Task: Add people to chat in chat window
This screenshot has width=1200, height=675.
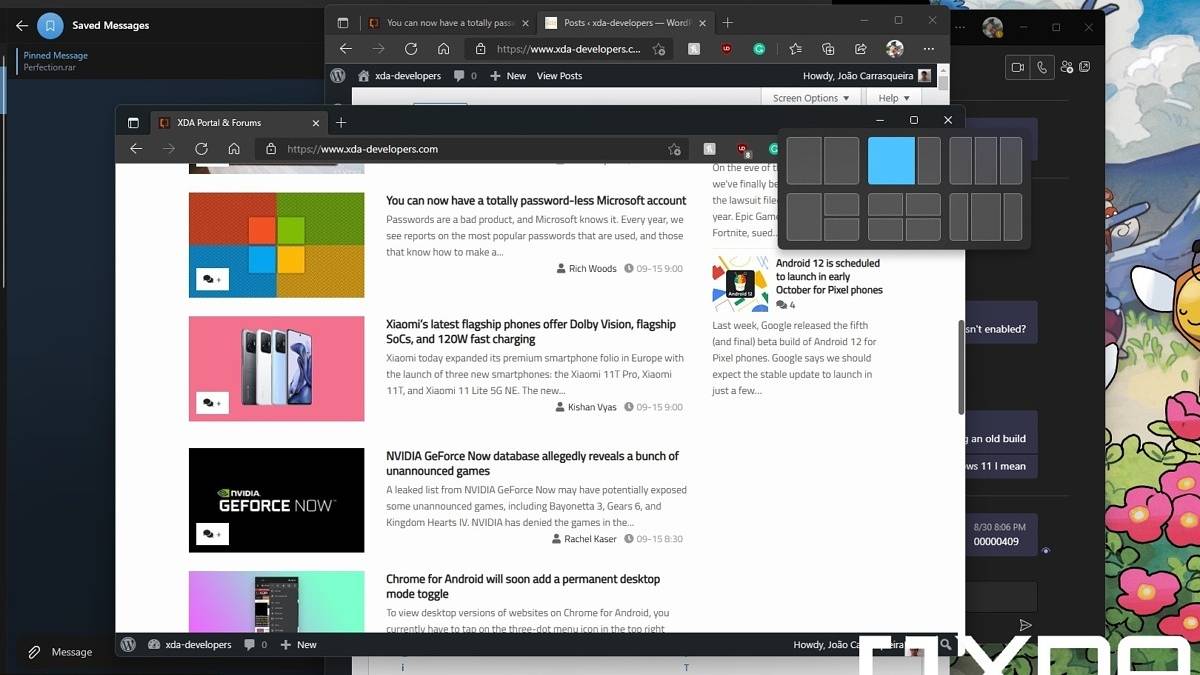Action: pos(1067,67)
